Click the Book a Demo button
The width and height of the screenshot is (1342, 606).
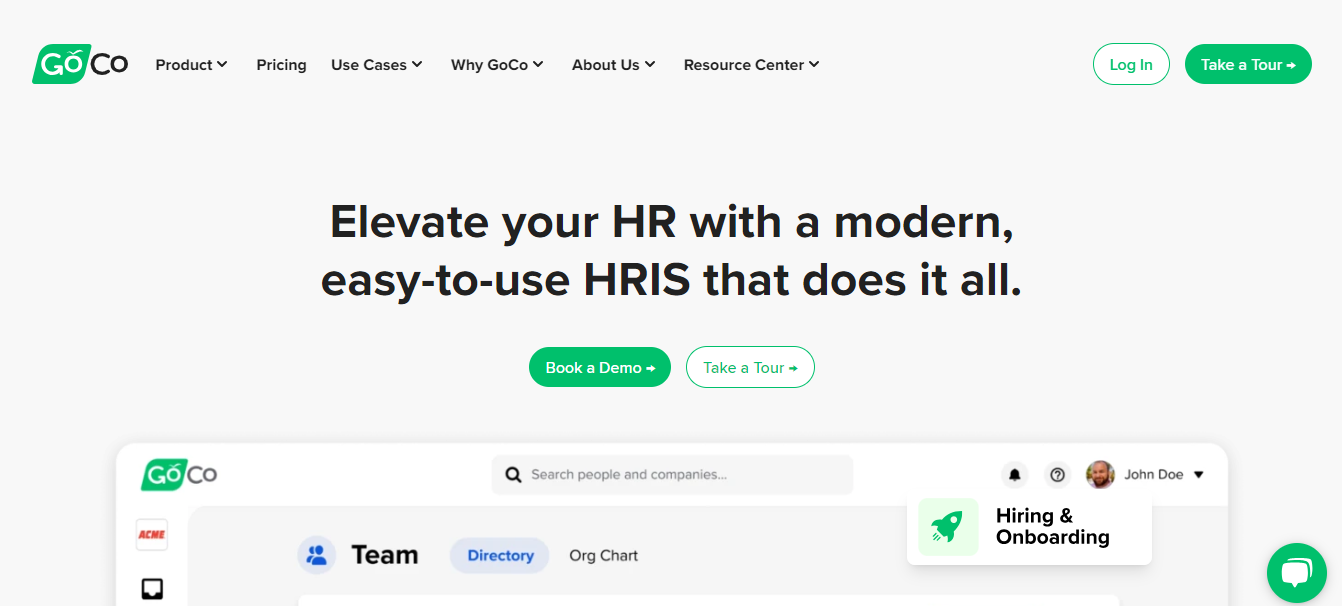click(600, 367)
